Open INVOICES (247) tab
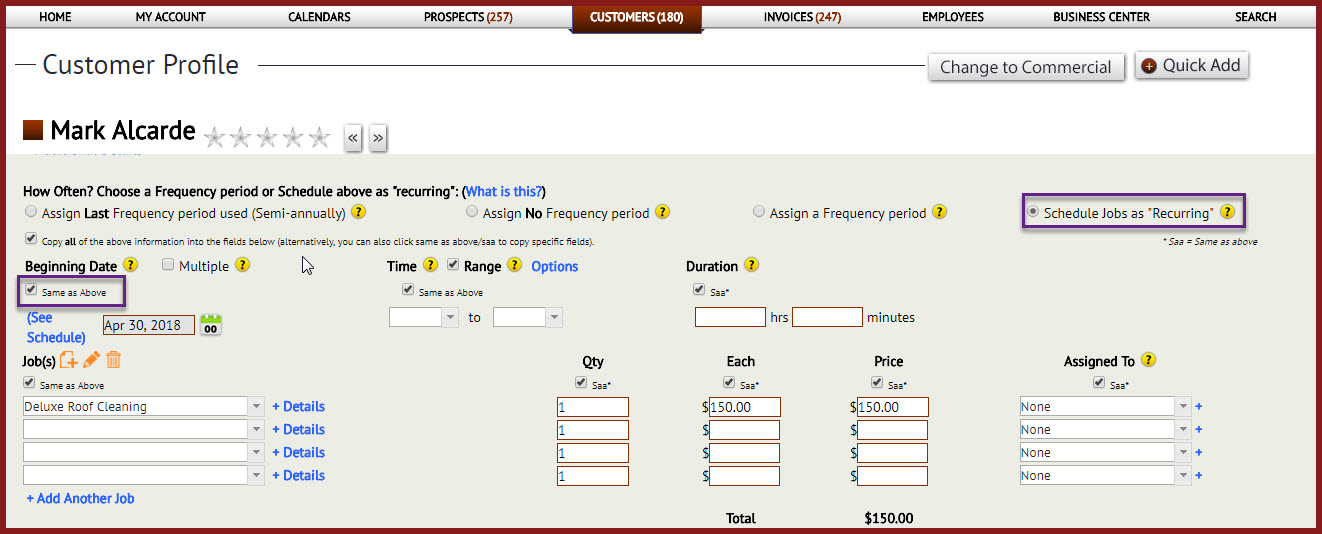1322x534 pixels. pos(802,17)
